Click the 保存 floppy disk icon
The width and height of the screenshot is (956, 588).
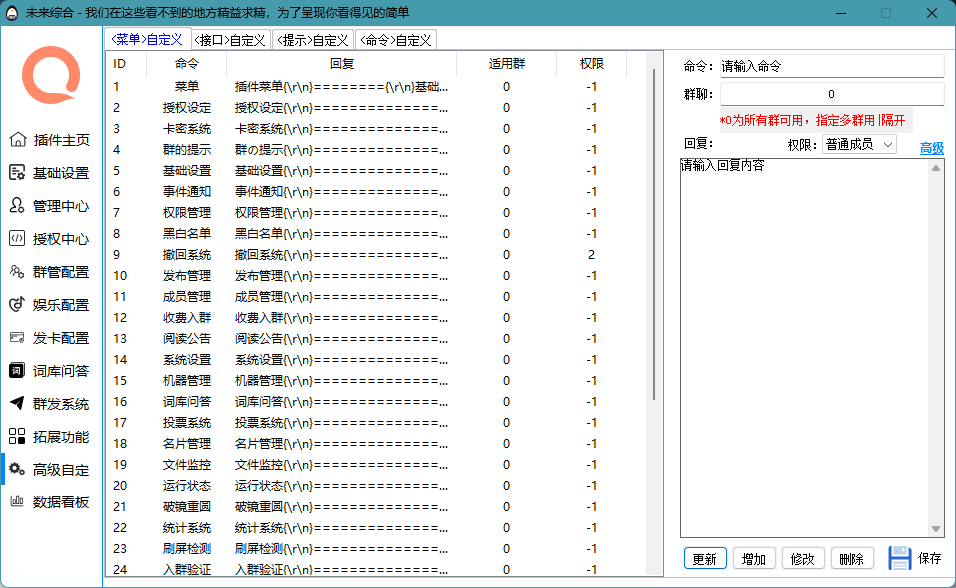[x=899, y=558]
